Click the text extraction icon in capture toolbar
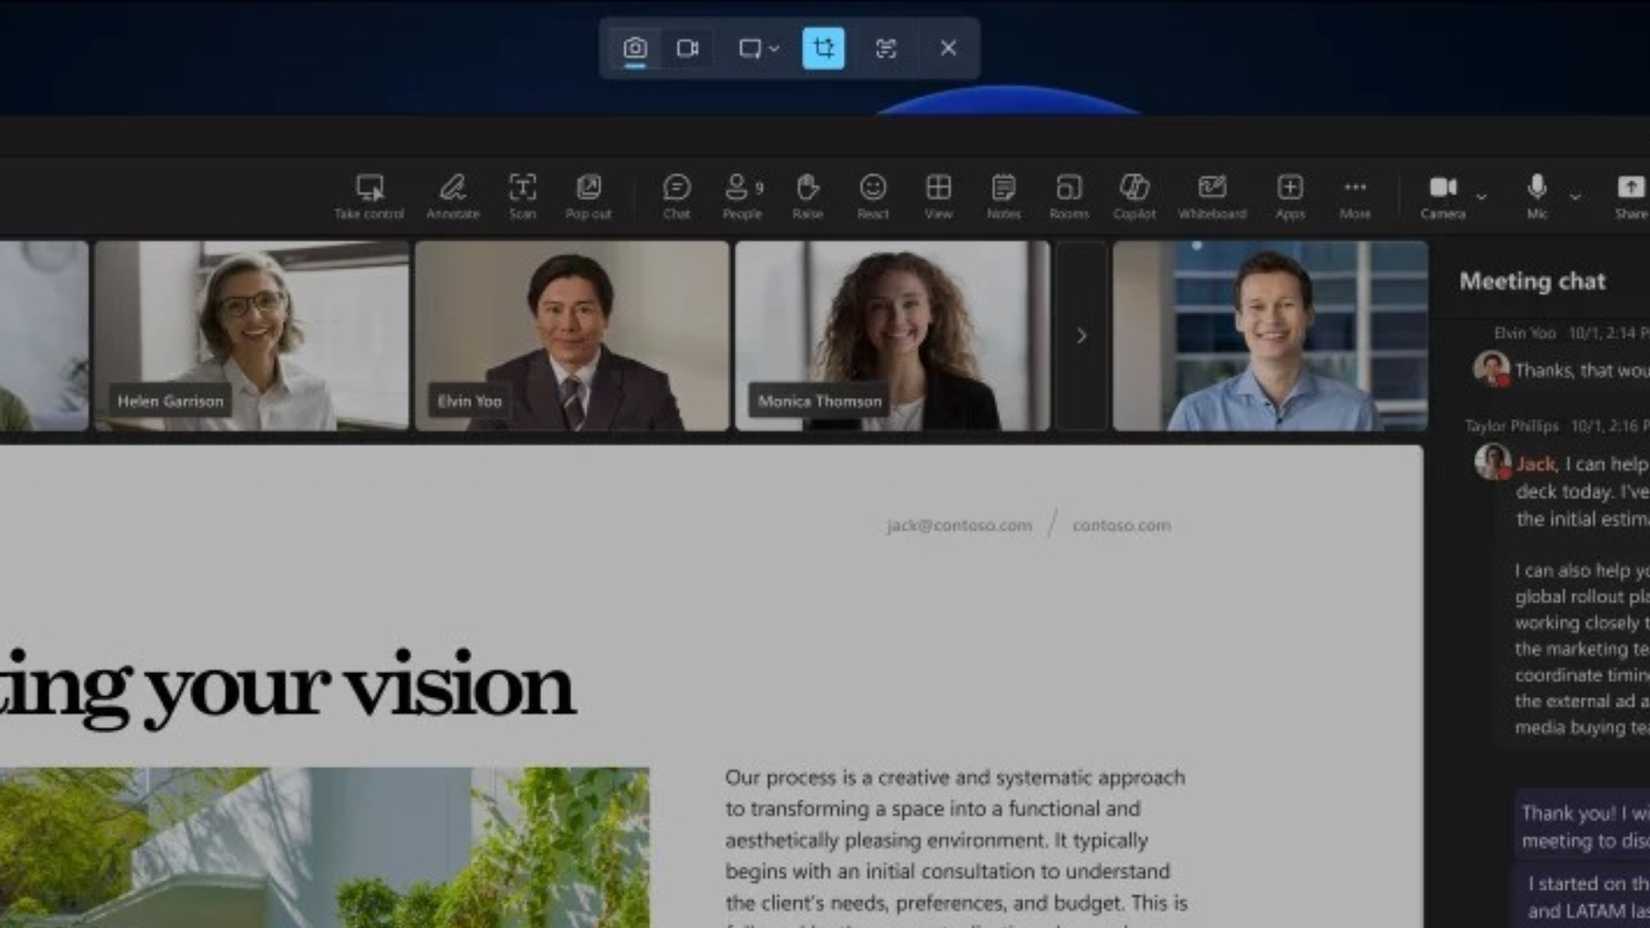 (x=886, y=48)
